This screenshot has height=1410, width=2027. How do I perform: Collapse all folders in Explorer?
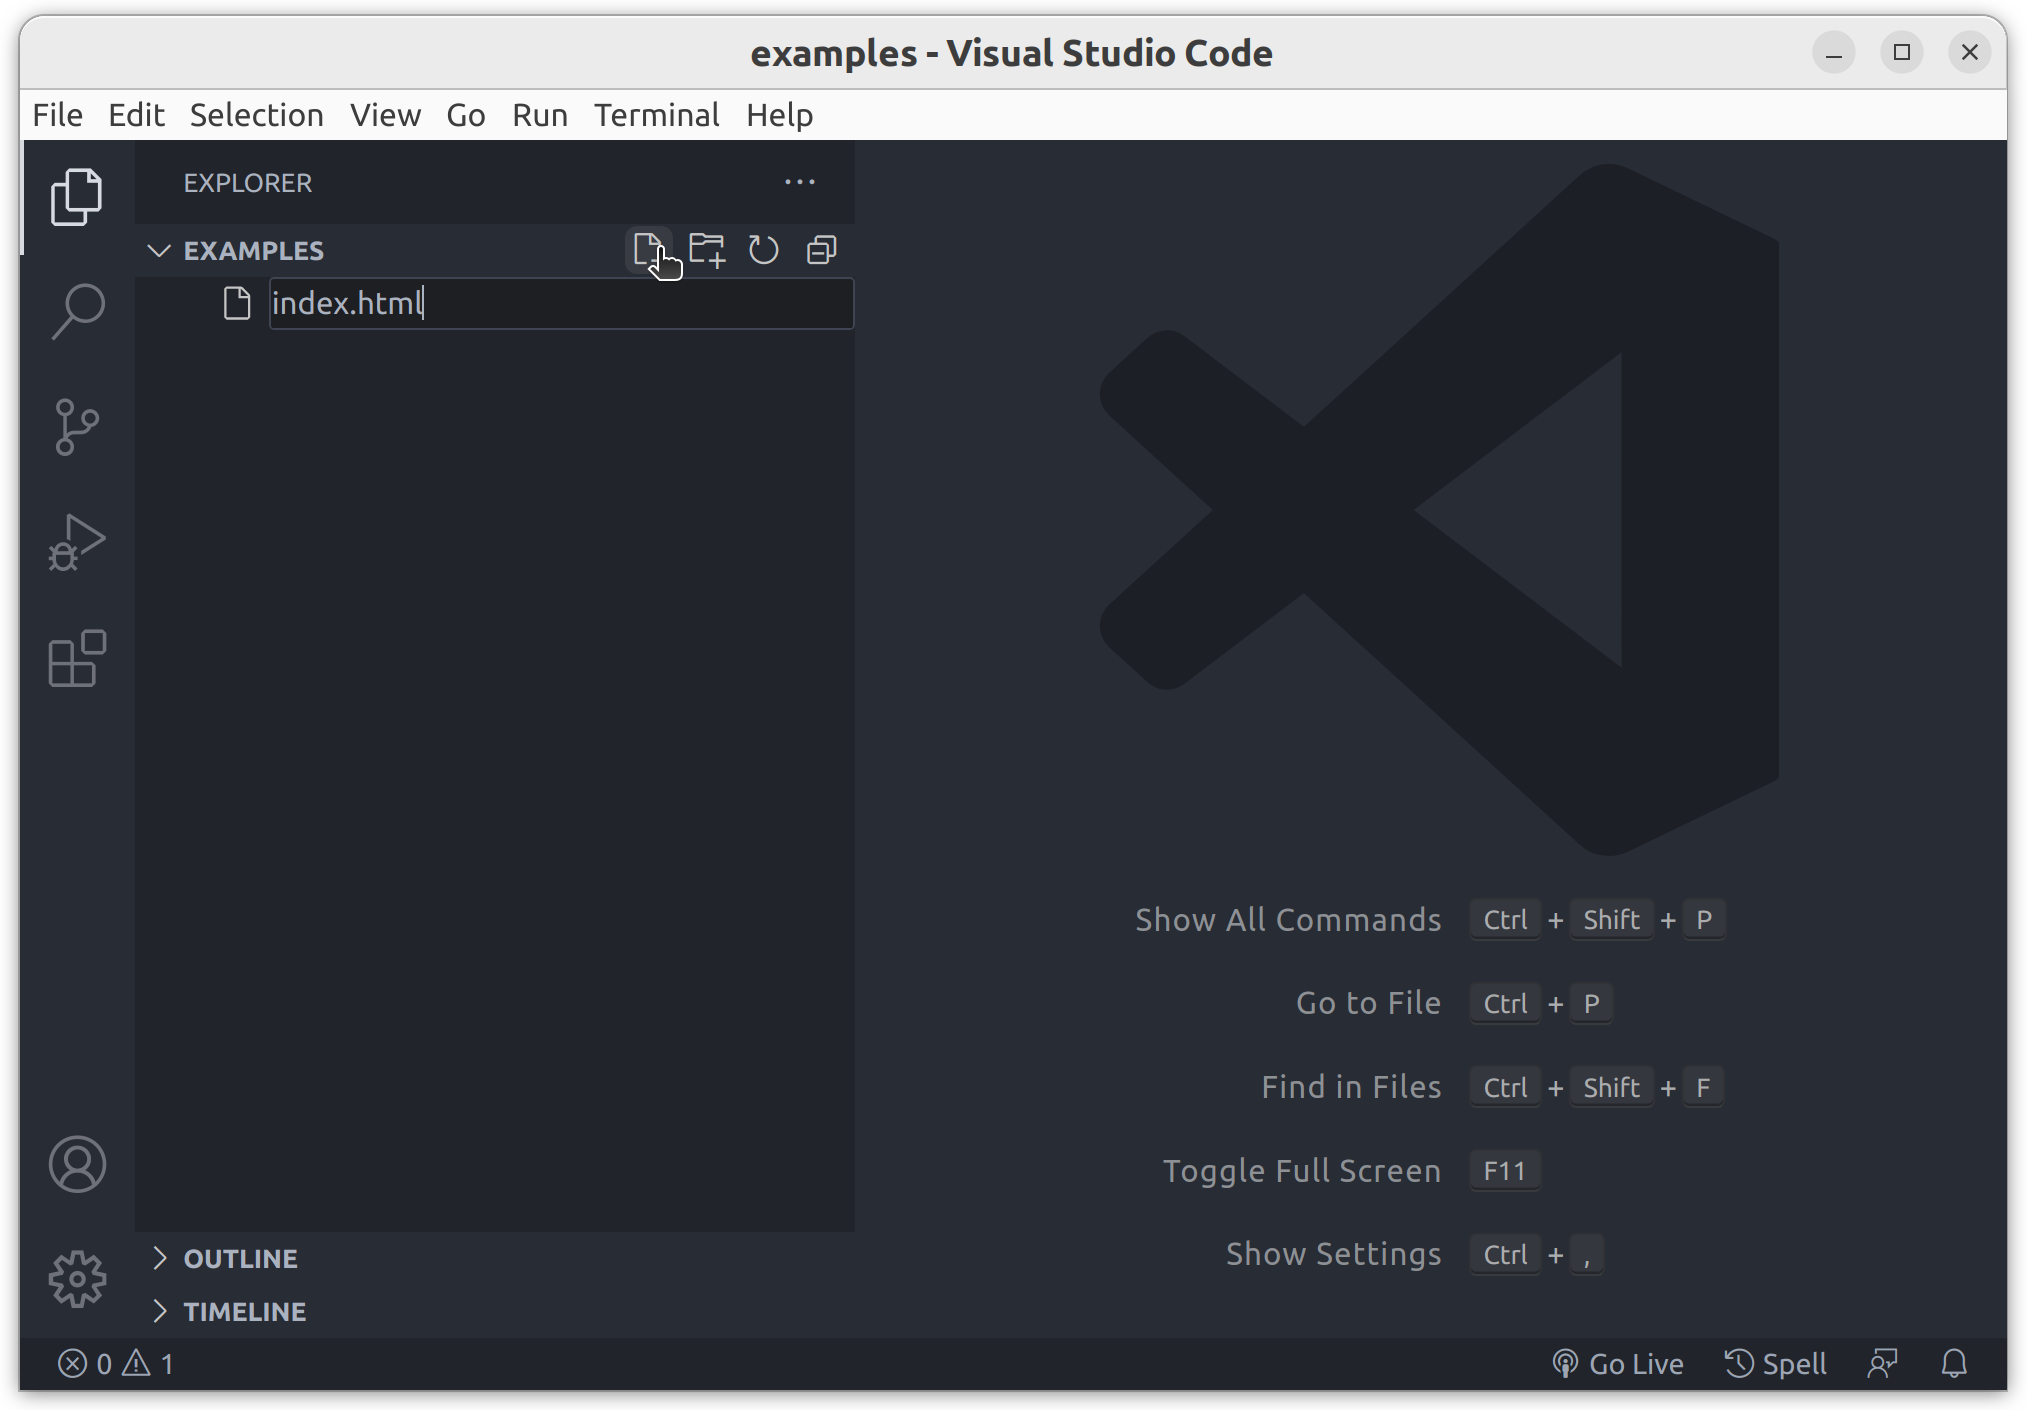pos(822,250)
